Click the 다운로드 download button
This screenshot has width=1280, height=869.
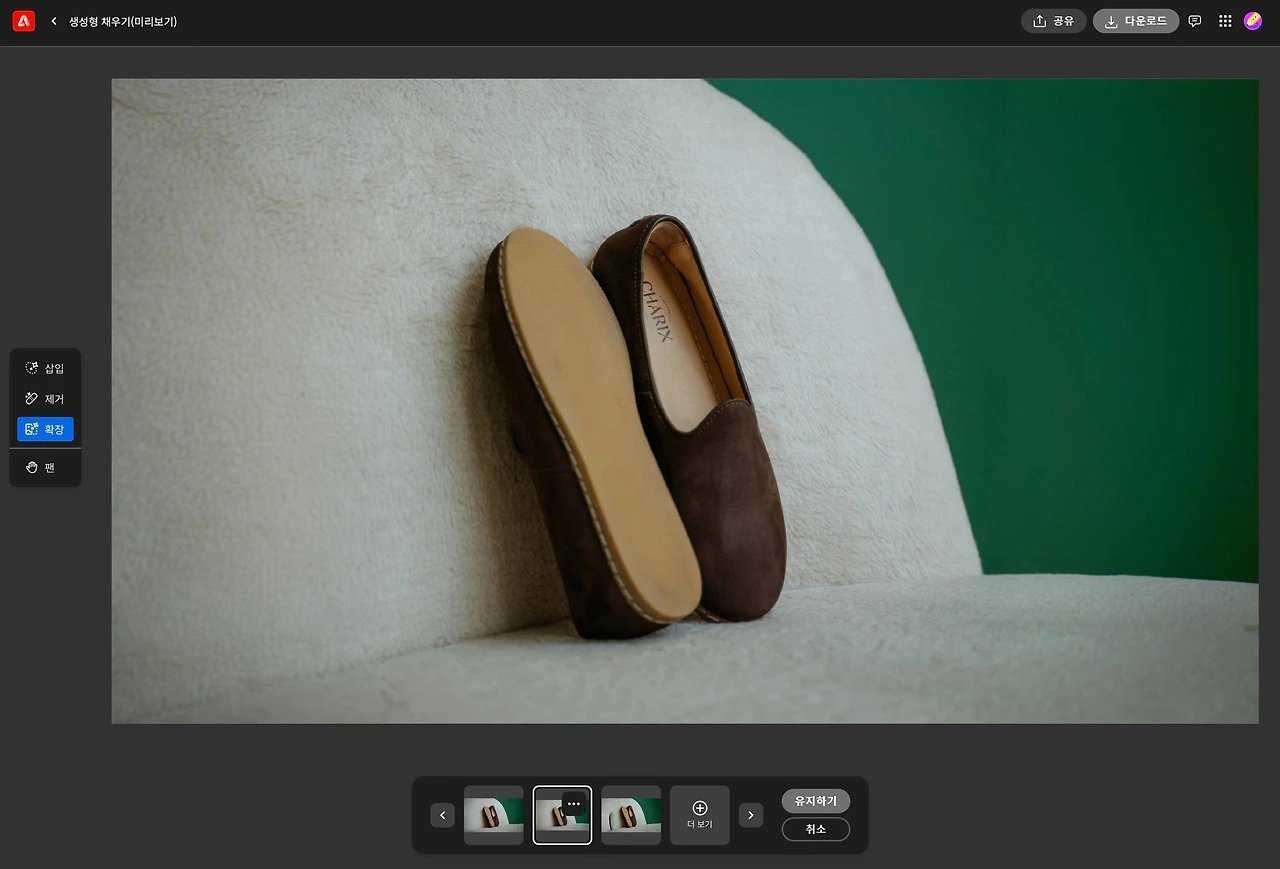click(x=1135, y=21)
